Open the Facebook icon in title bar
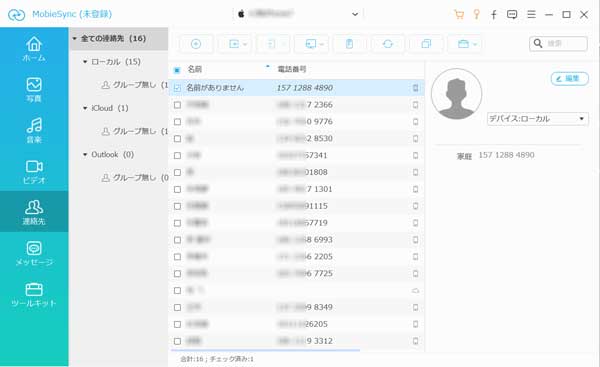 [x=494, y=15]
